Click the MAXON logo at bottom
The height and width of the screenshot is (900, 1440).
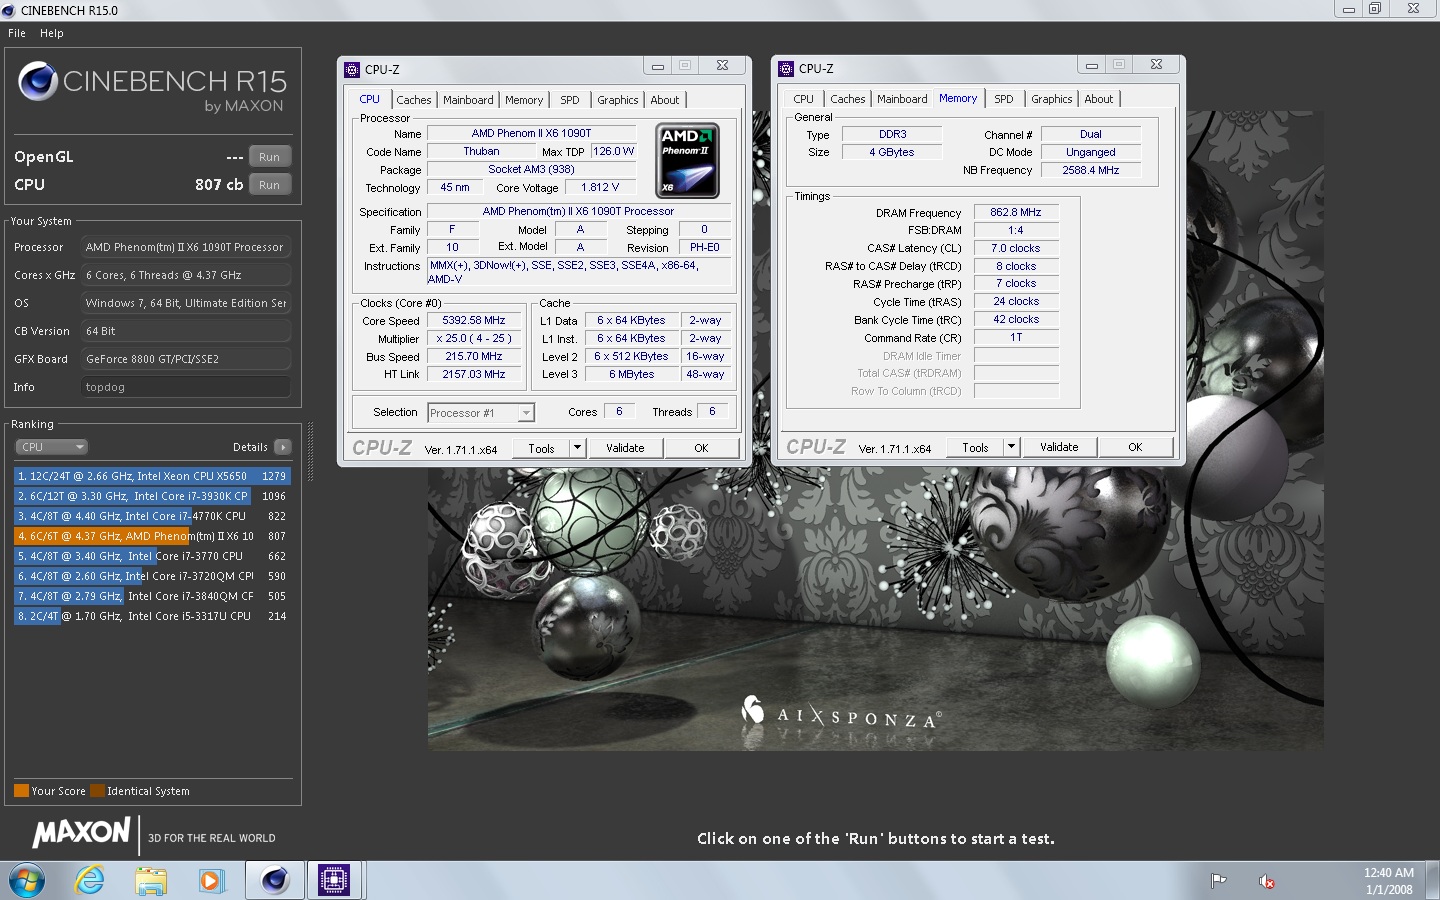82,832
